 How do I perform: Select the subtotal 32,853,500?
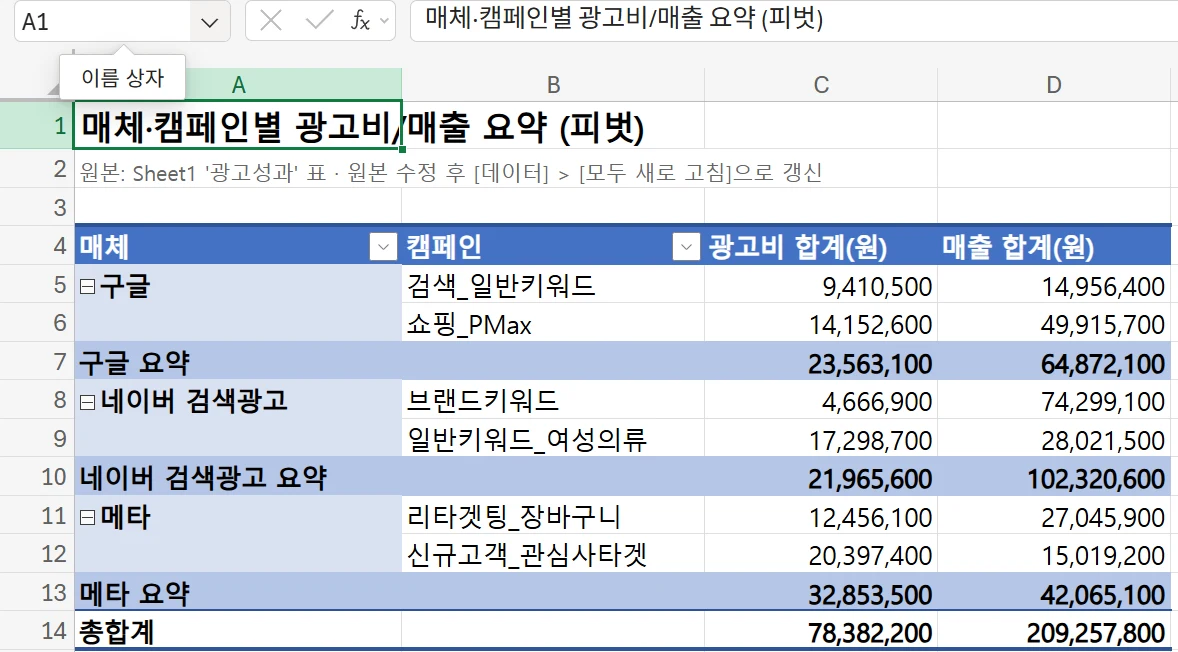click(821, 593)
